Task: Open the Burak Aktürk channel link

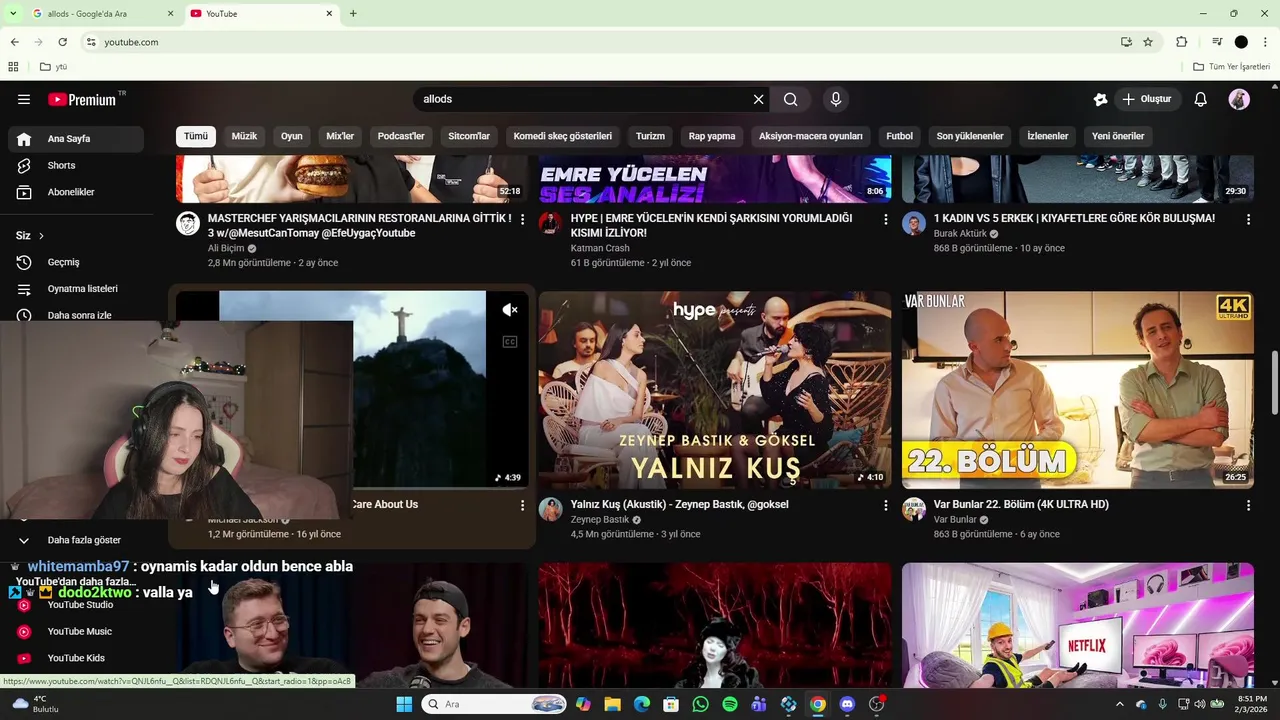Action: [x=960, y=233]
